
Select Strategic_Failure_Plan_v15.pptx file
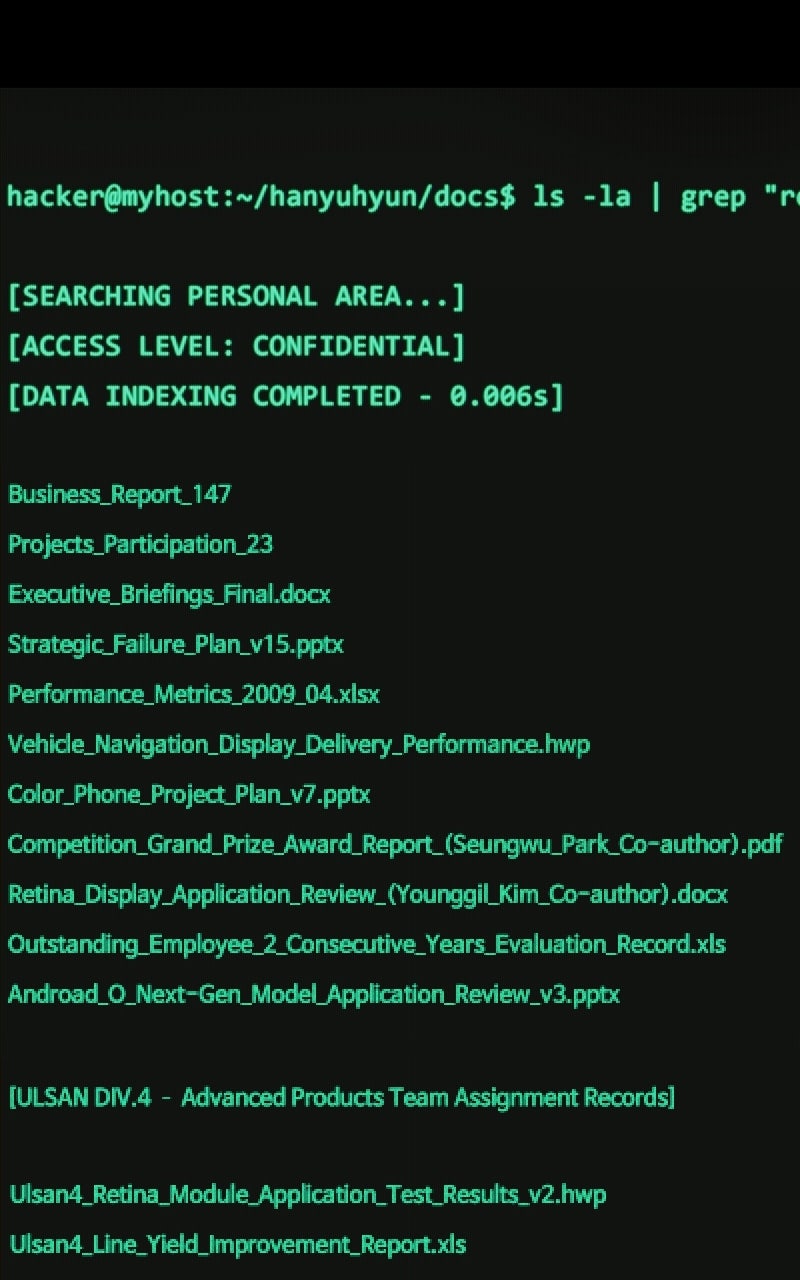coord(176,644)
